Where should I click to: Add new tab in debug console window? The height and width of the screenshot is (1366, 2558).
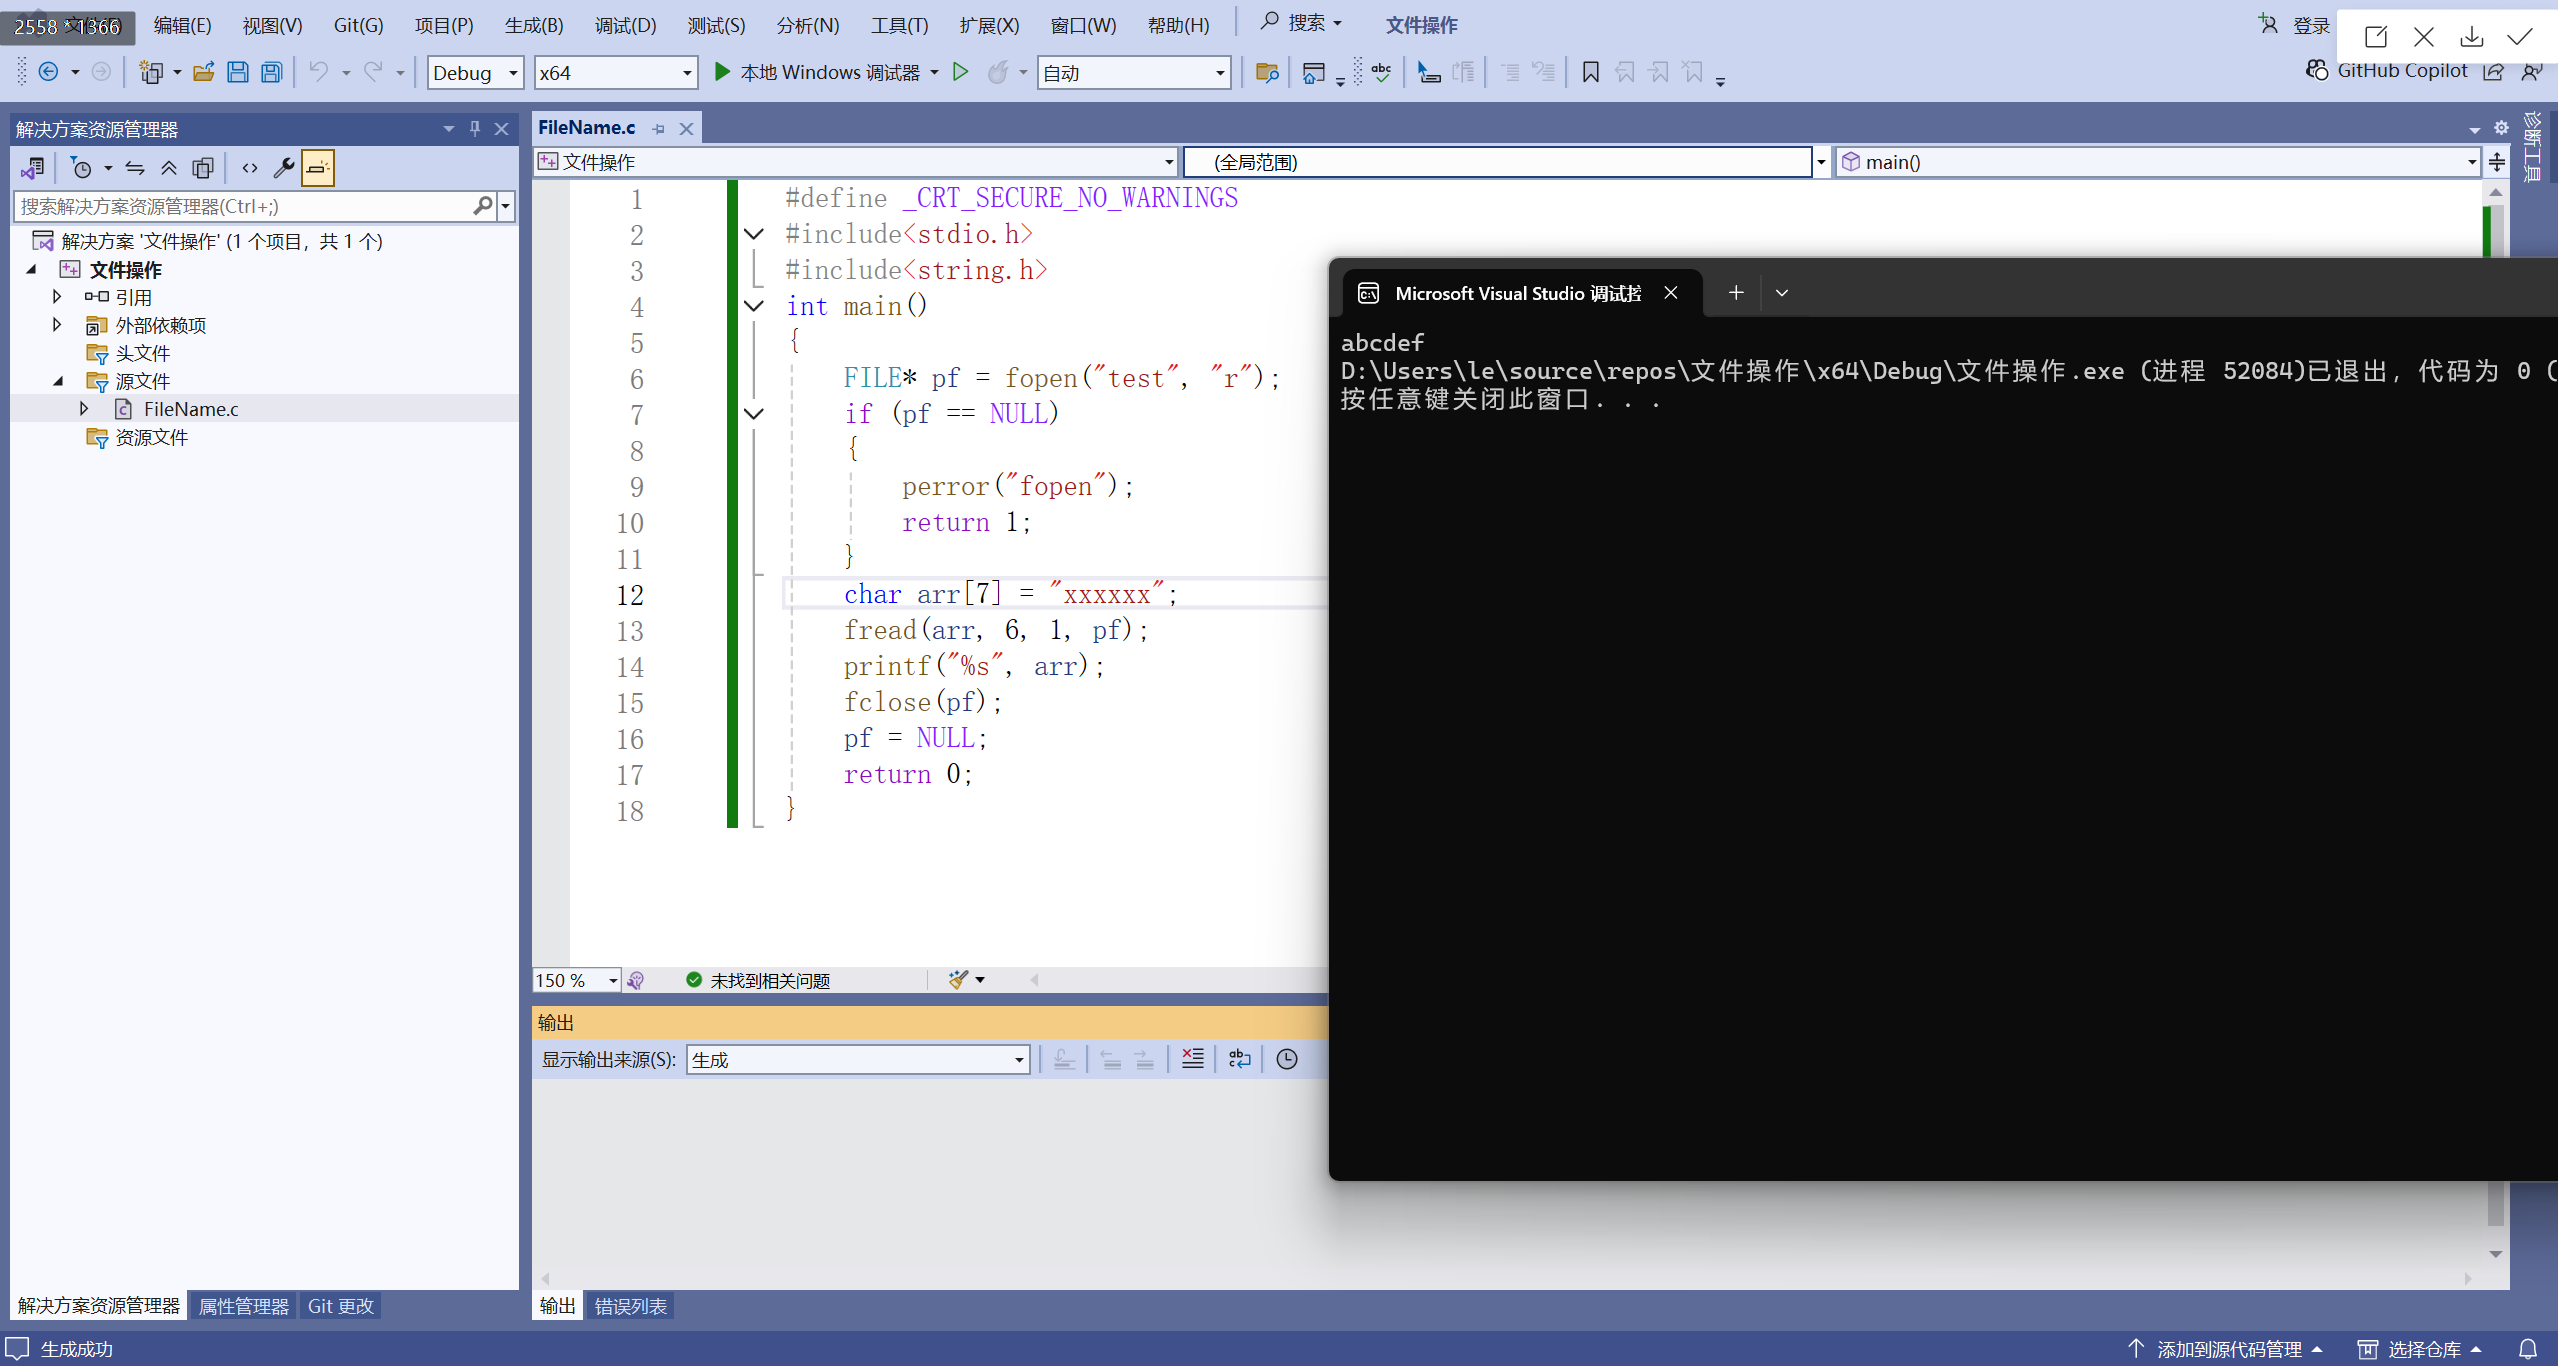tap(1736, 292)
